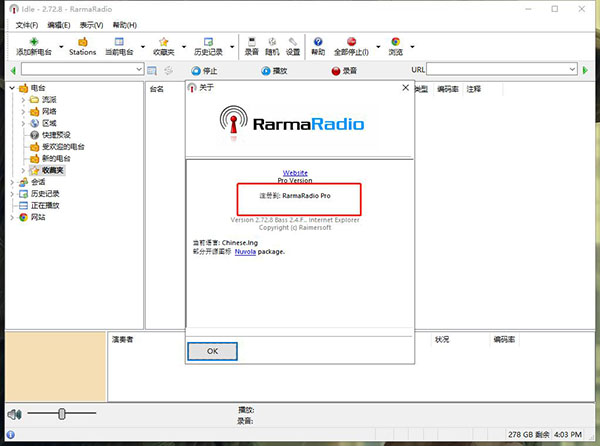Expand the History (历史记录) tree node
Viewport: 600px width, 446px height.
pos(12,194)
